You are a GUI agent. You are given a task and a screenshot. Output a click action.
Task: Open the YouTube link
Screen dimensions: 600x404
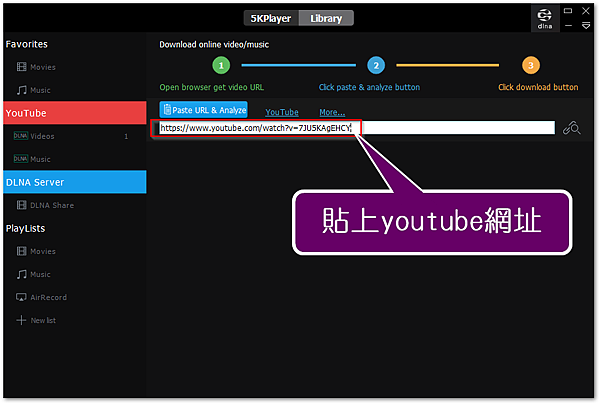tap(282, 112)
